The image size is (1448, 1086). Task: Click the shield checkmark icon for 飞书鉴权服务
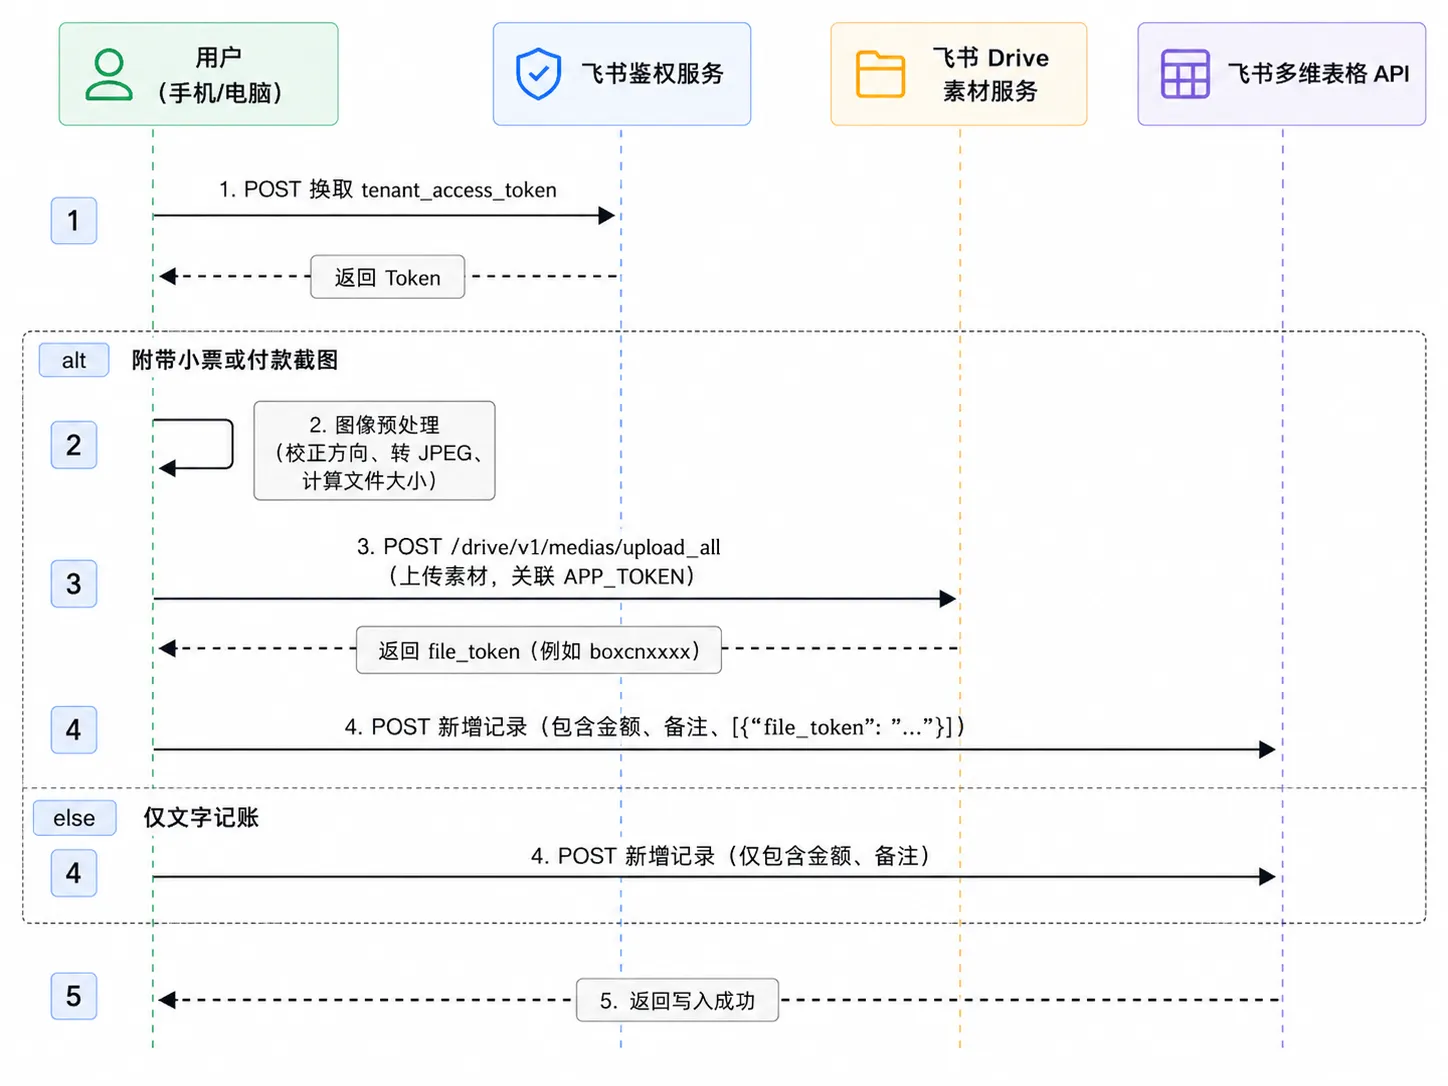pos(538,74)
